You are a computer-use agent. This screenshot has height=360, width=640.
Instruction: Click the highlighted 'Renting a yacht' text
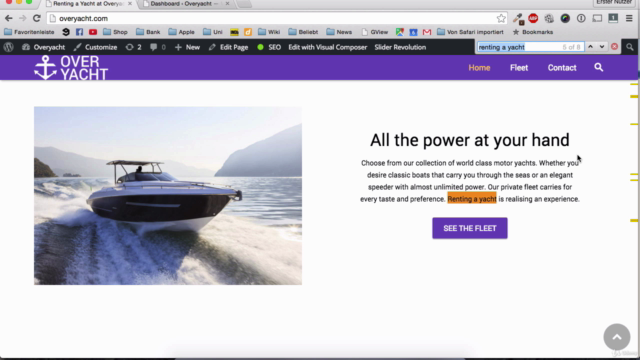pos(472,199)
